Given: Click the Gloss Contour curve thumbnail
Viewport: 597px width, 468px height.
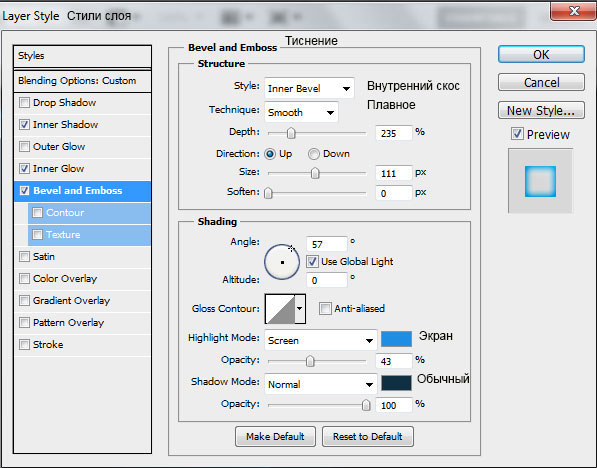Looking at the screenshot, I should (280, 309).
